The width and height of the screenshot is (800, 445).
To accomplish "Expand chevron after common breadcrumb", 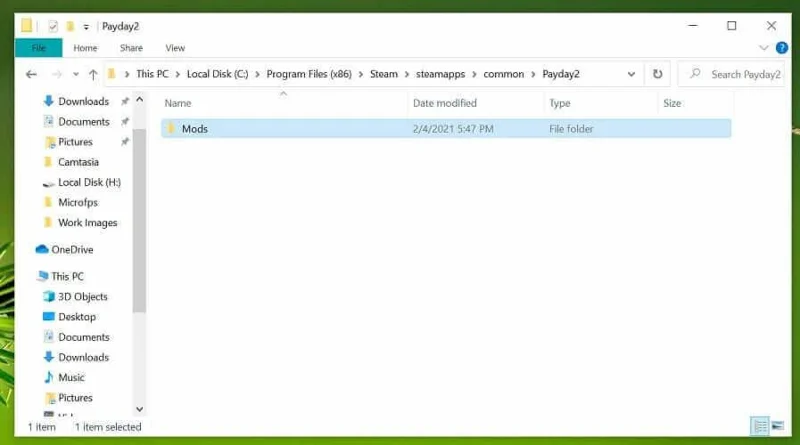I will point(533,75).
